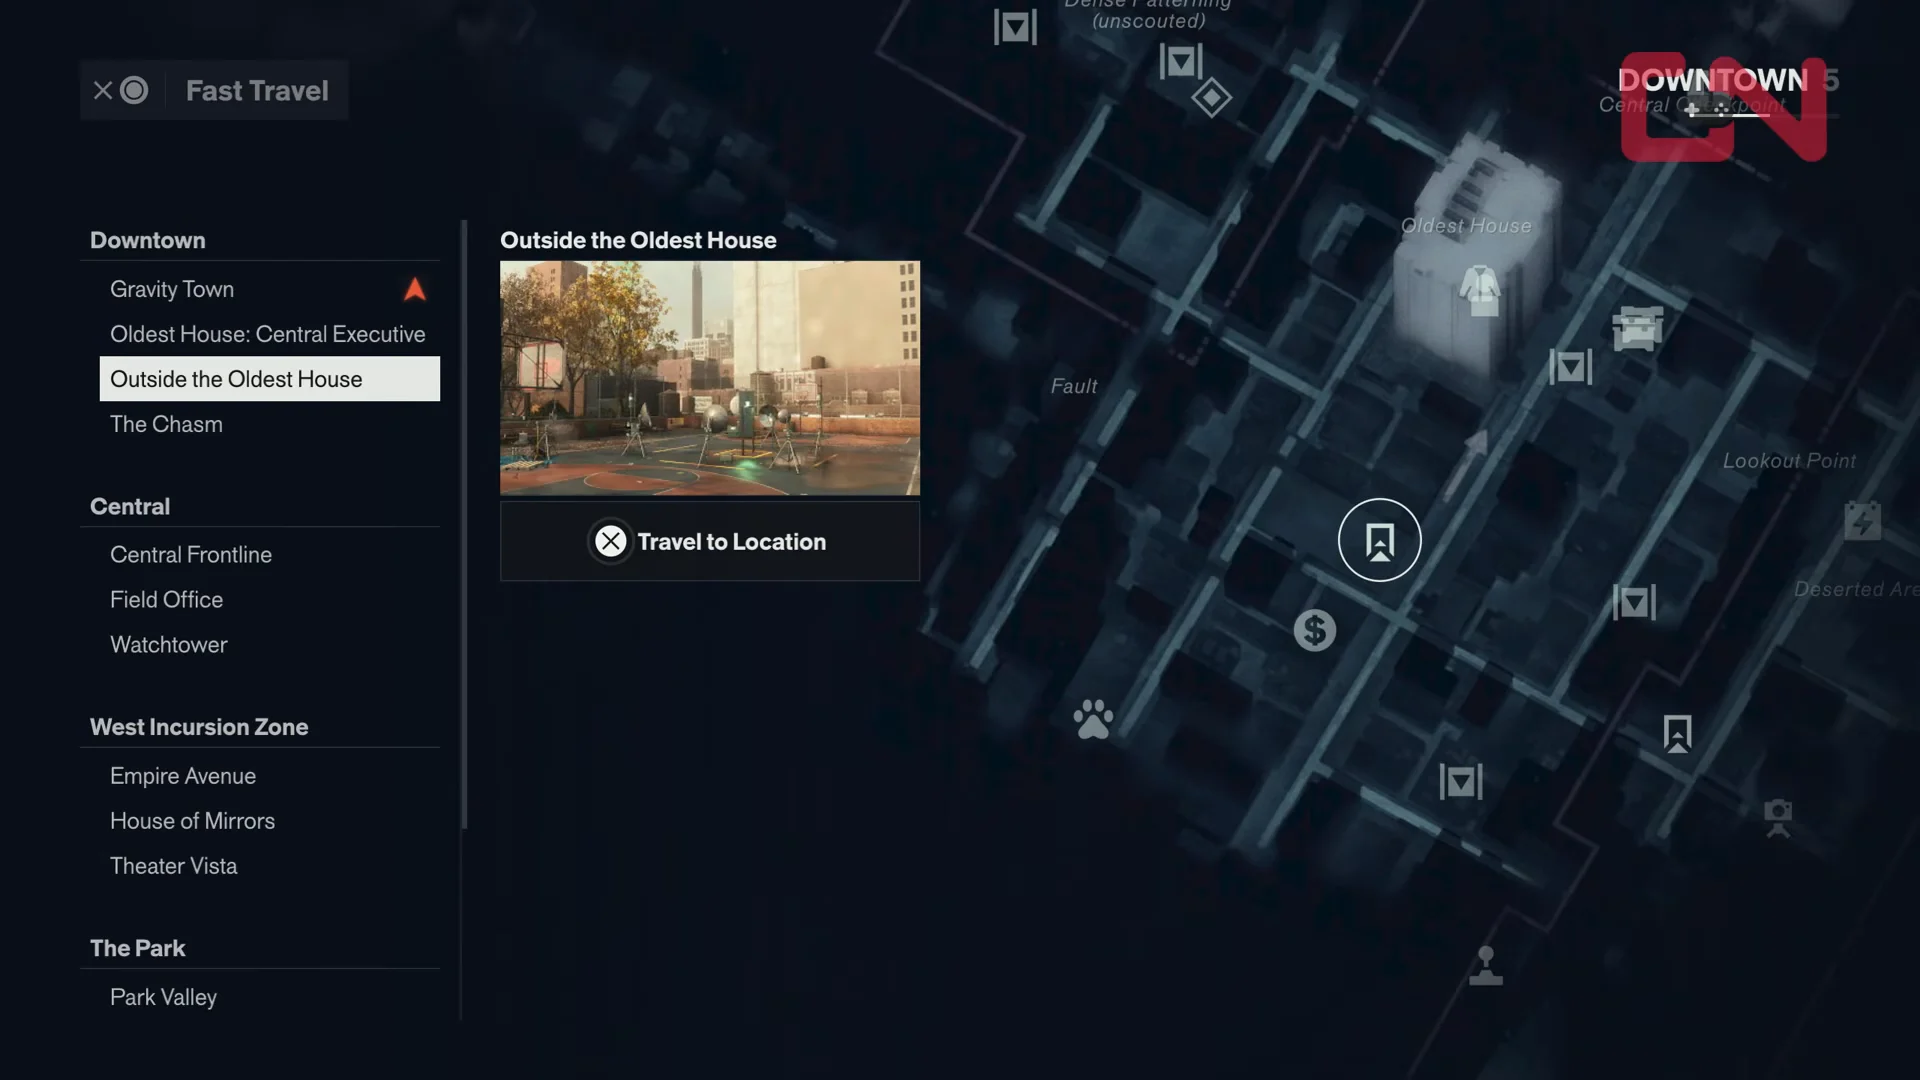Image resolution: width=1920 pixels, height=1080 pixels.
Task: Click The Park section header
Action: point(138,948)
